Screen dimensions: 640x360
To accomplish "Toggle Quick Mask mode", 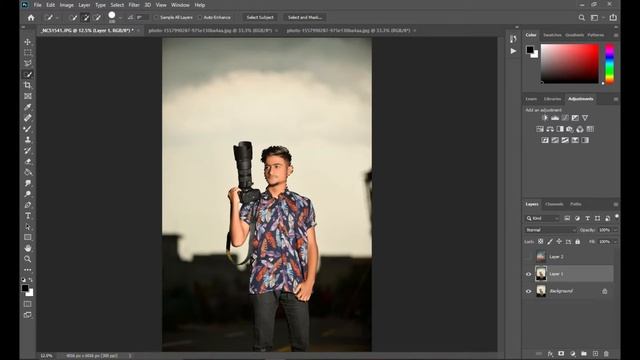I will click(28, 304).
